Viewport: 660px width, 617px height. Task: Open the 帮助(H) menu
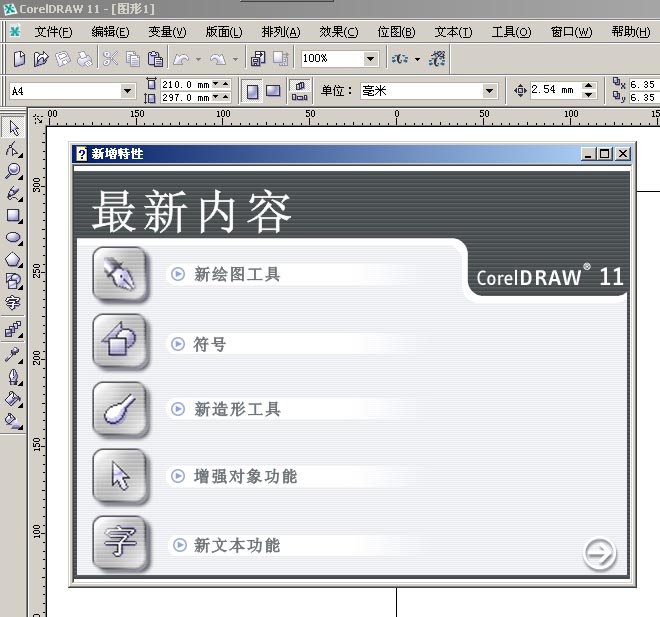click(631, 32)
